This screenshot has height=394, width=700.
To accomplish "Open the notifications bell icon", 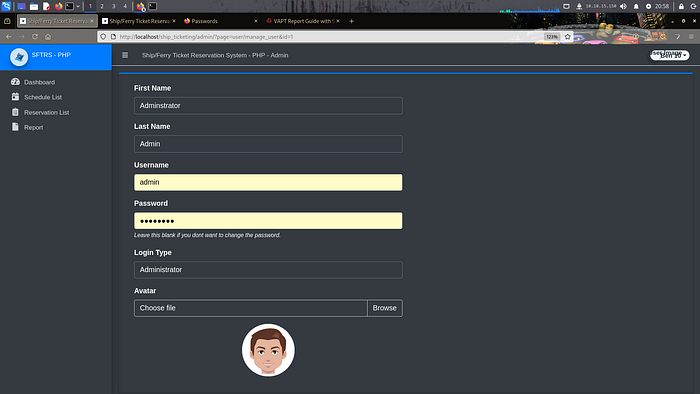I will point(636,6).
